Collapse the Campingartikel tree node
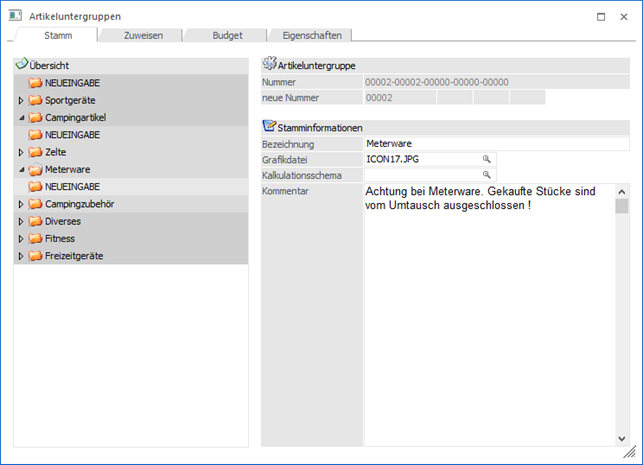643x465 pixels. [x=21, y=117]
